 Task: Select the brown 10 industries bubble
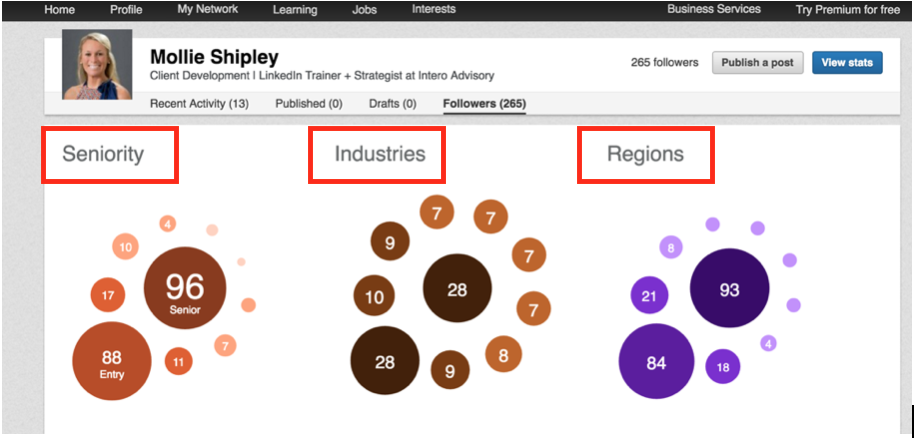coord(374,297)
